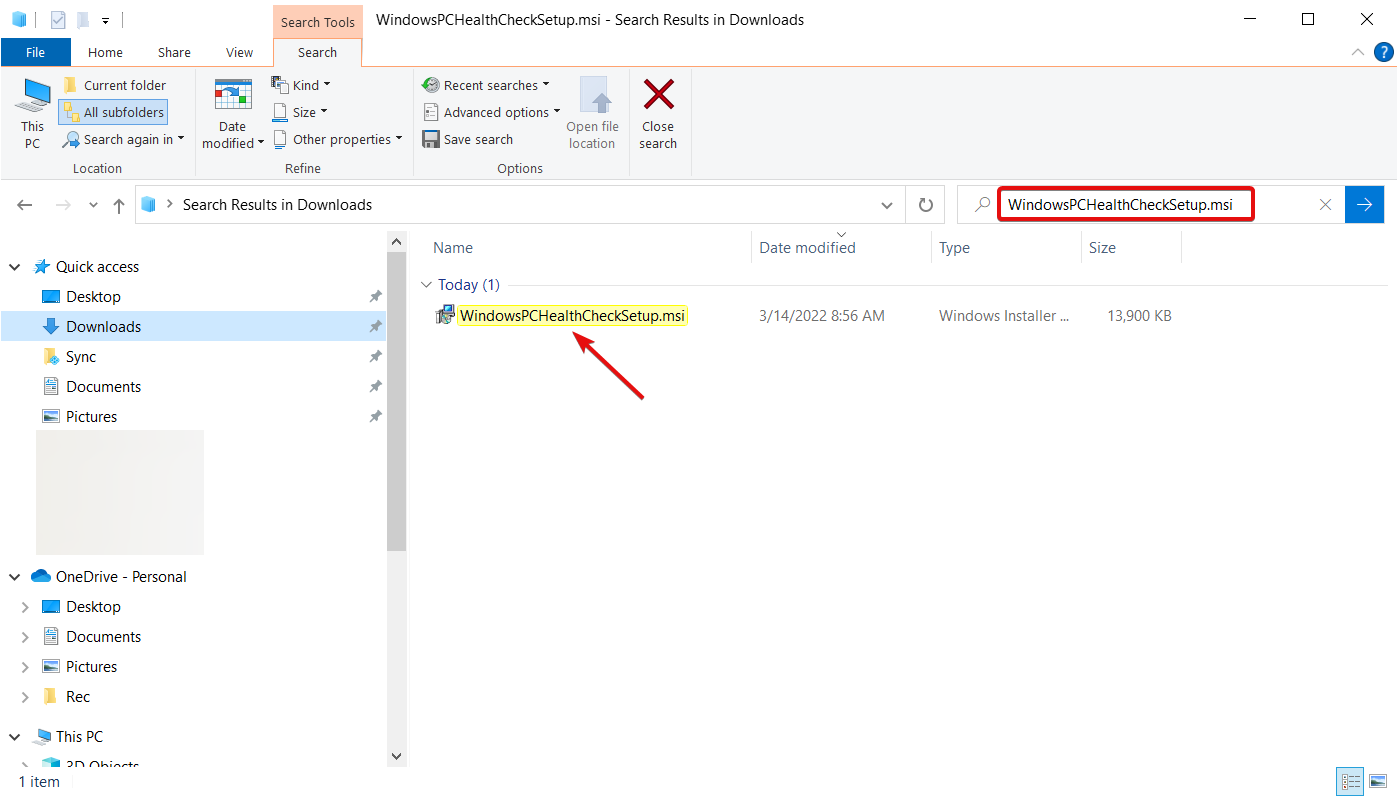The width and height of the screenshot is (1398, 797).
Task: Click Quick Access Toolbar properties icon
Action: point(58,19)
